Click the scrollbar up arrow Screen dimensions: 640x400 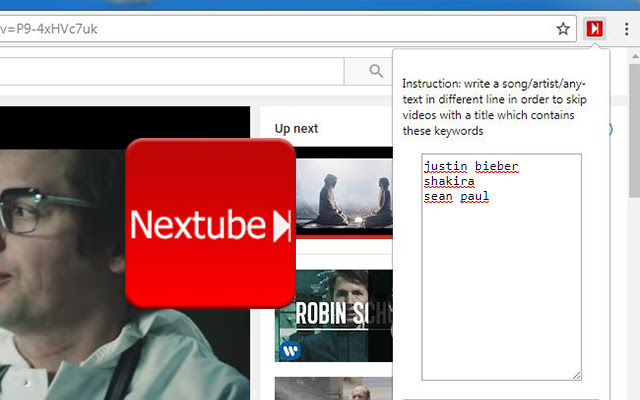click(635, 56)
